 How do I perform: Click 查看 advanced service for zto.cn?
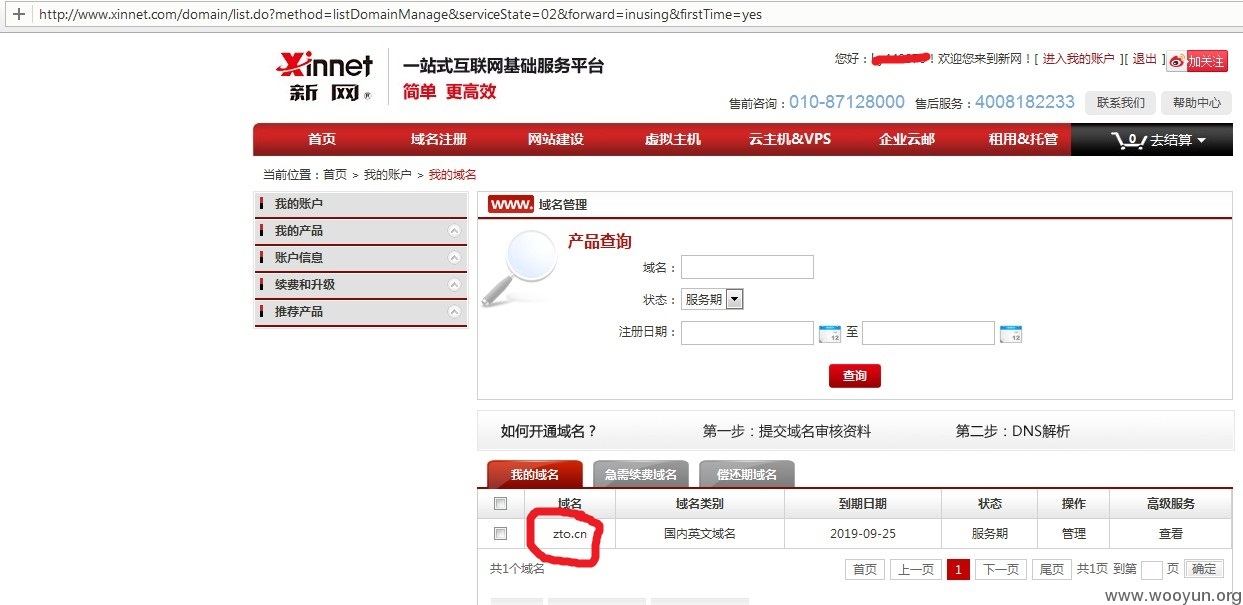(1171, 534)
